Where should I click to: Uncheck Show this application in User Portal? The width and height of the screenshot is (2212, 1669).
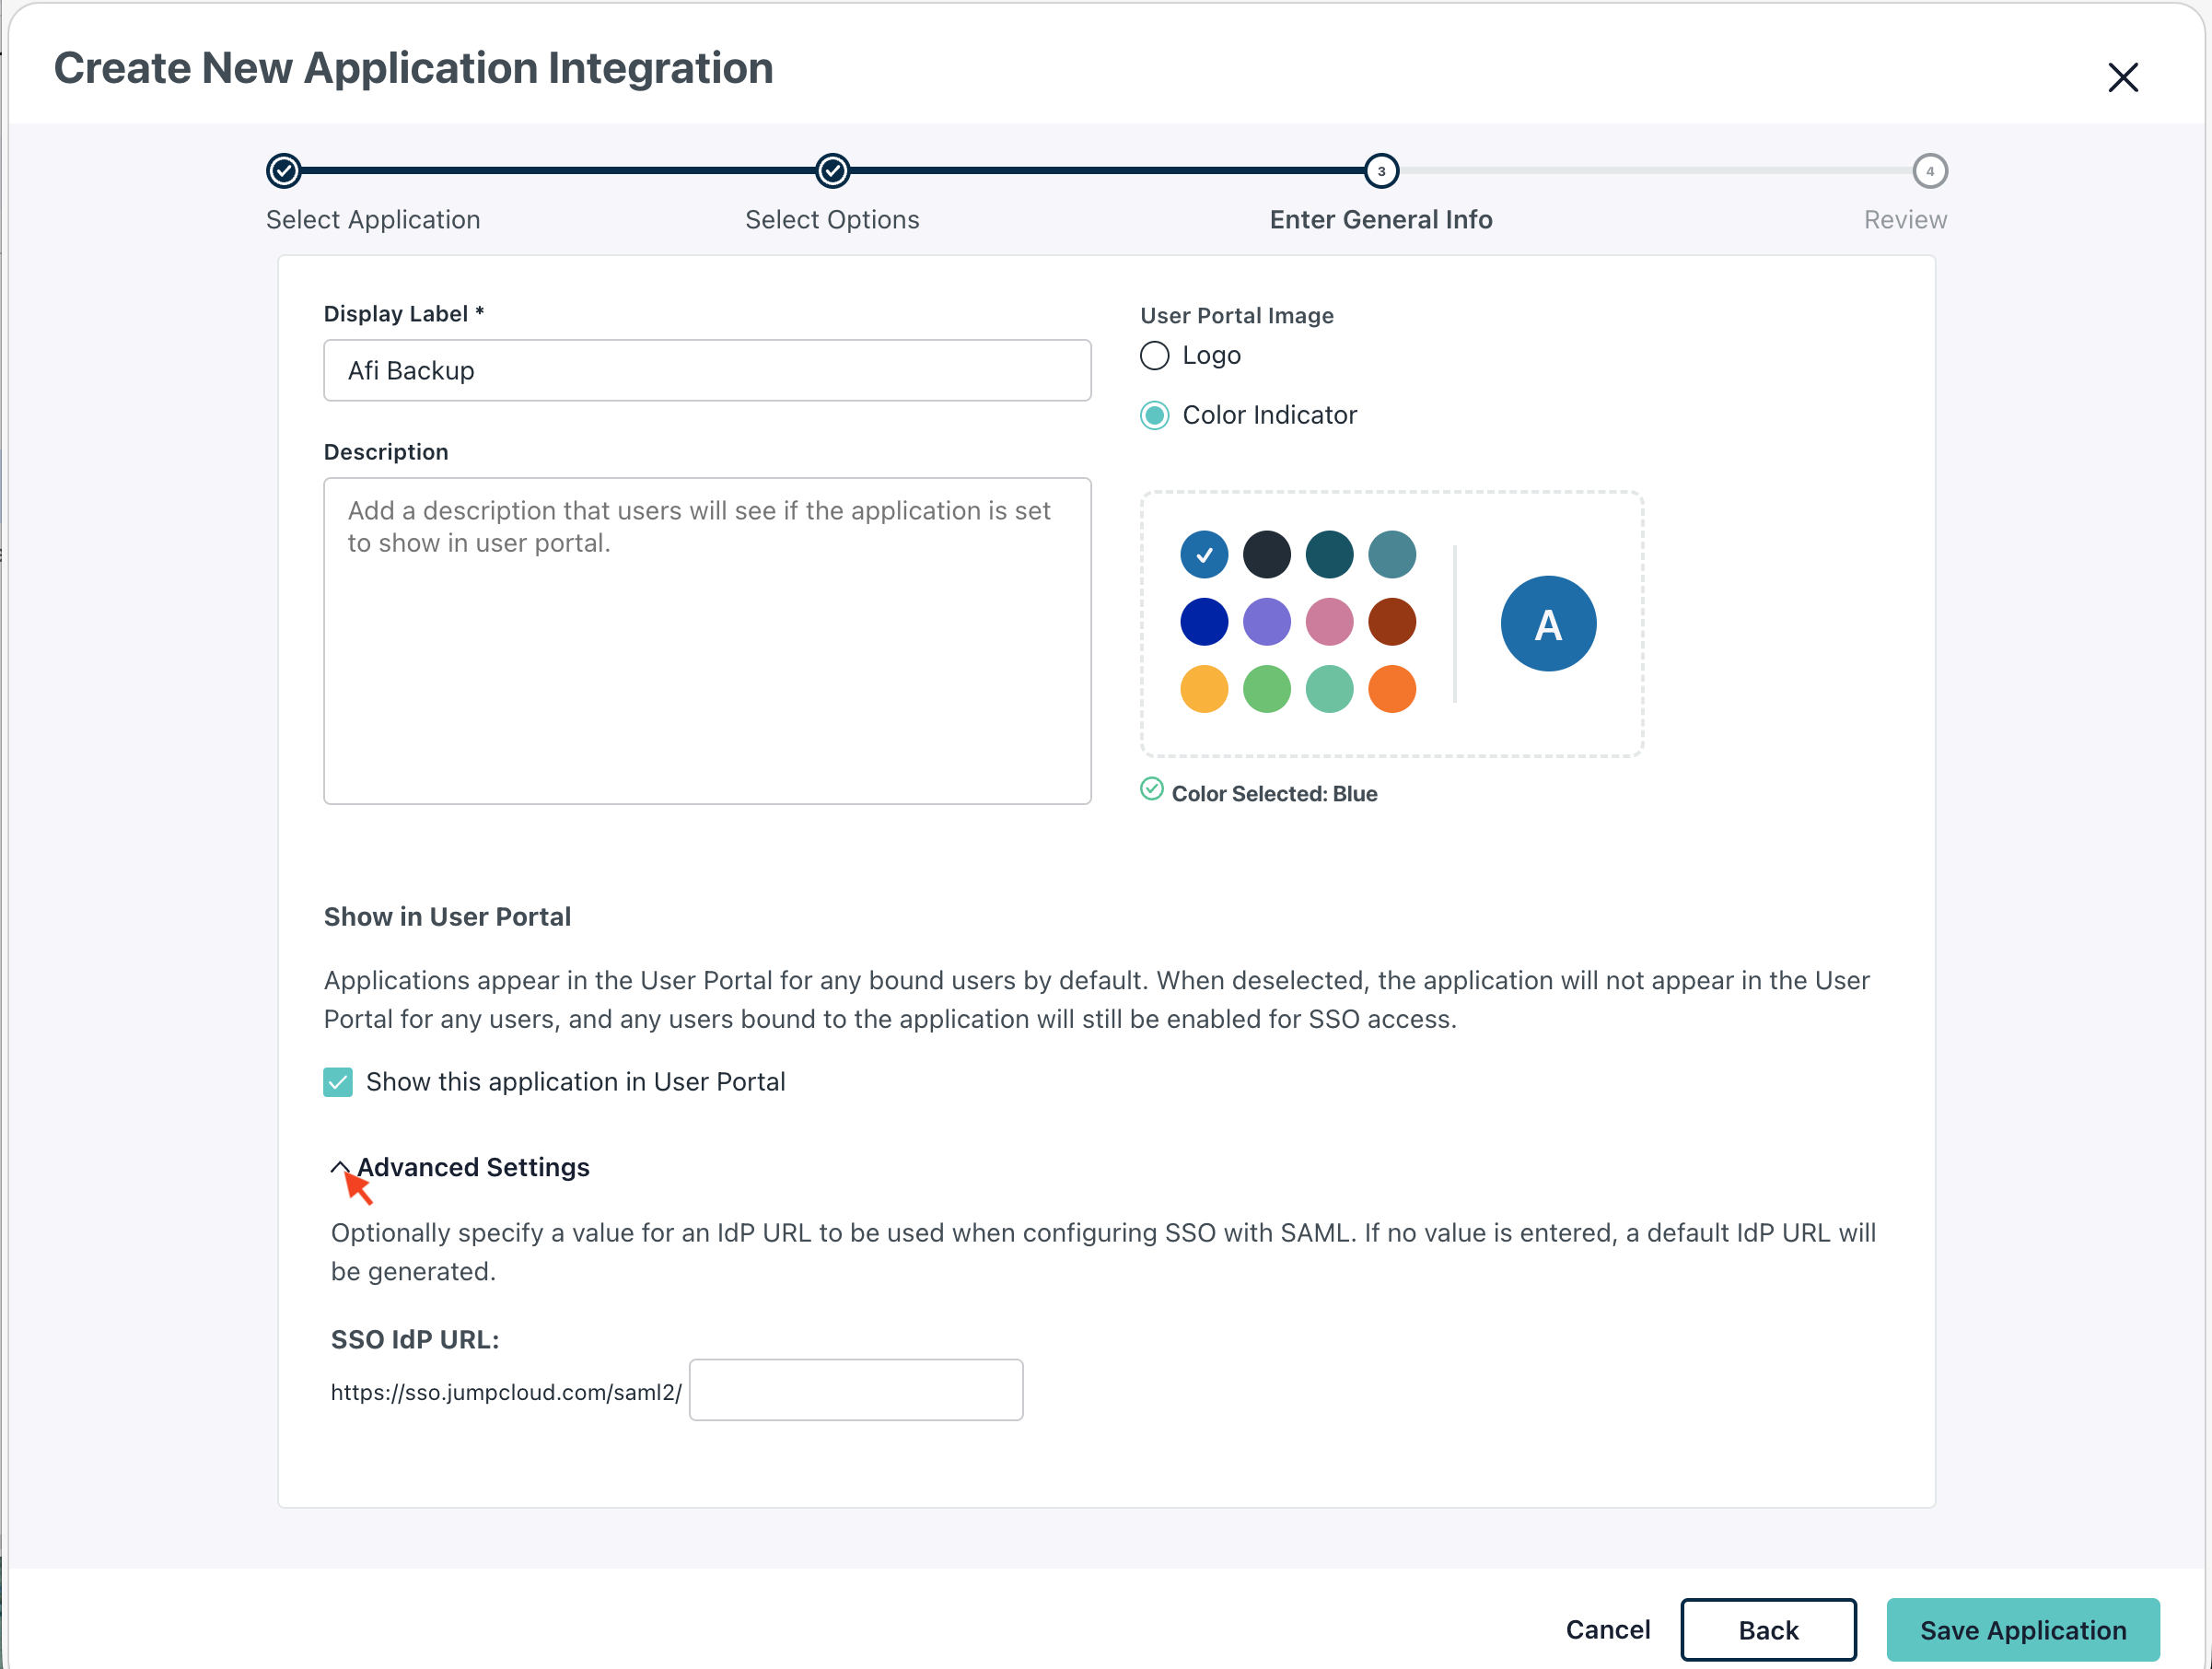(x=338, y=1082)
